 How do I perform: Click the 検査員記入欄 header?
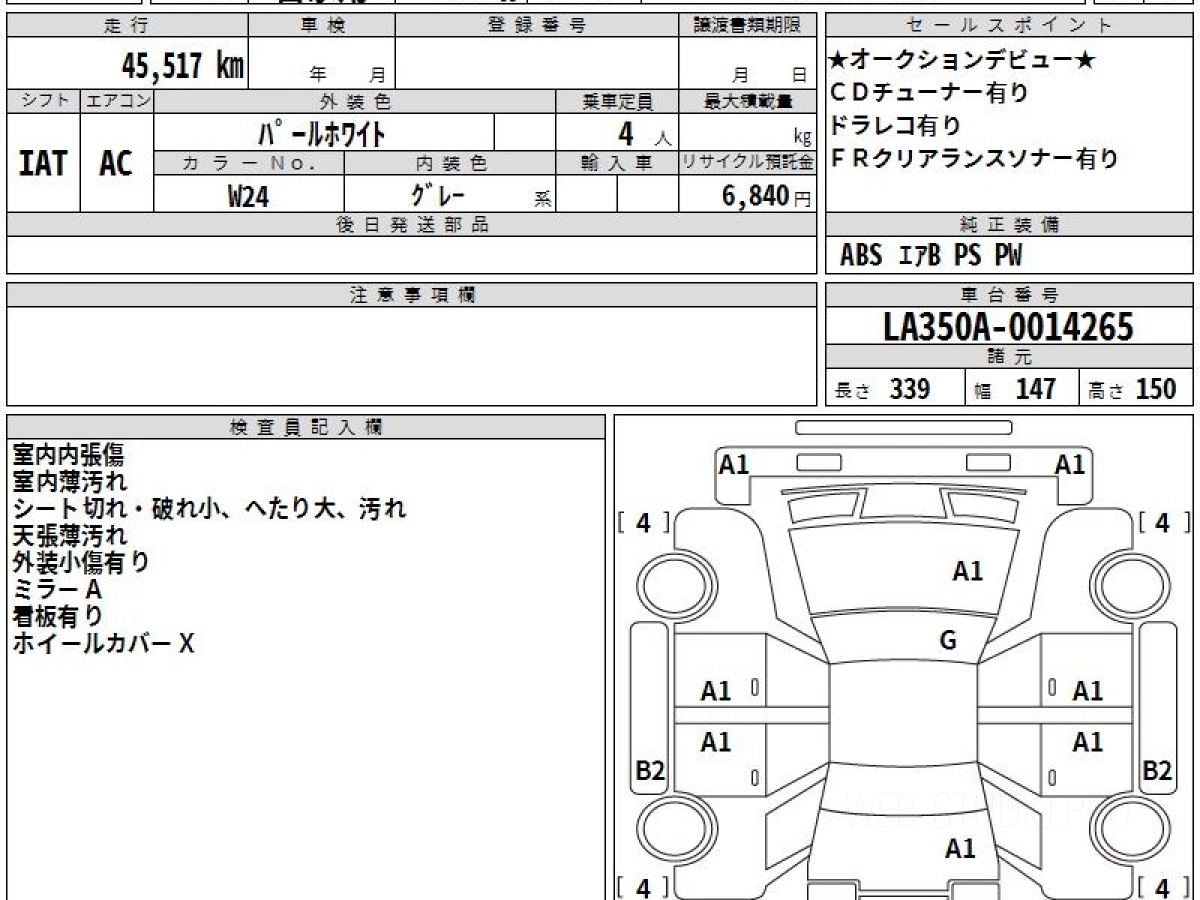[306, 427]
